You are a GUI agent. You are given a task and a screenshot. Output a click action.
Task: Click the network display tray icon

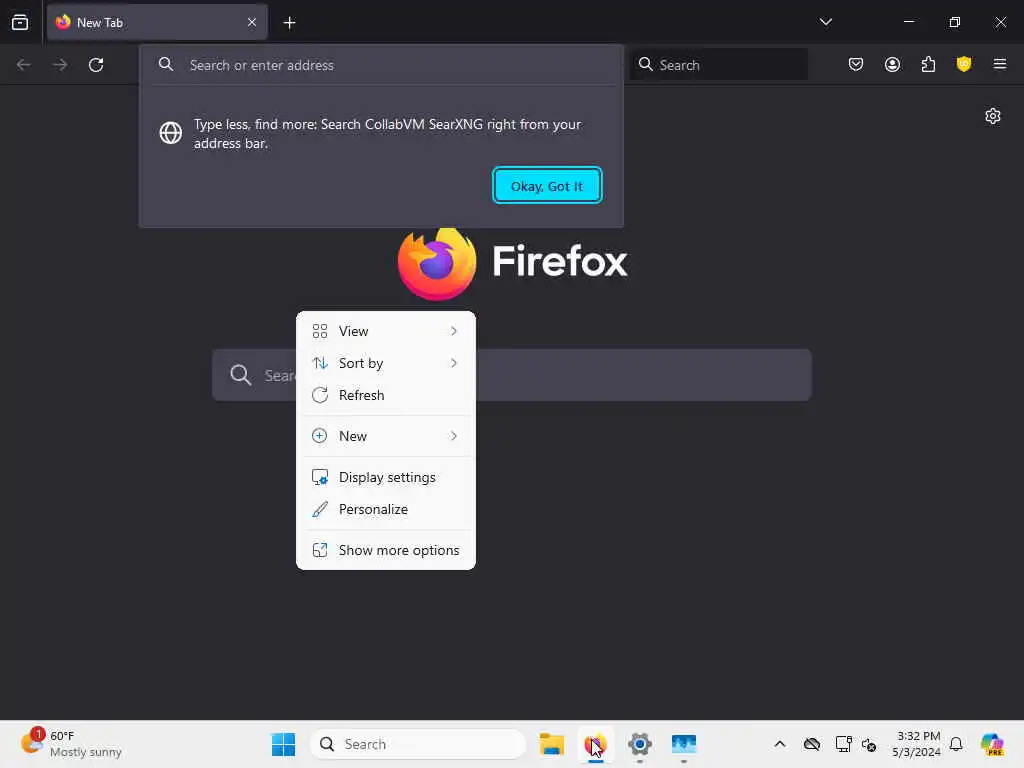(843, 744)
